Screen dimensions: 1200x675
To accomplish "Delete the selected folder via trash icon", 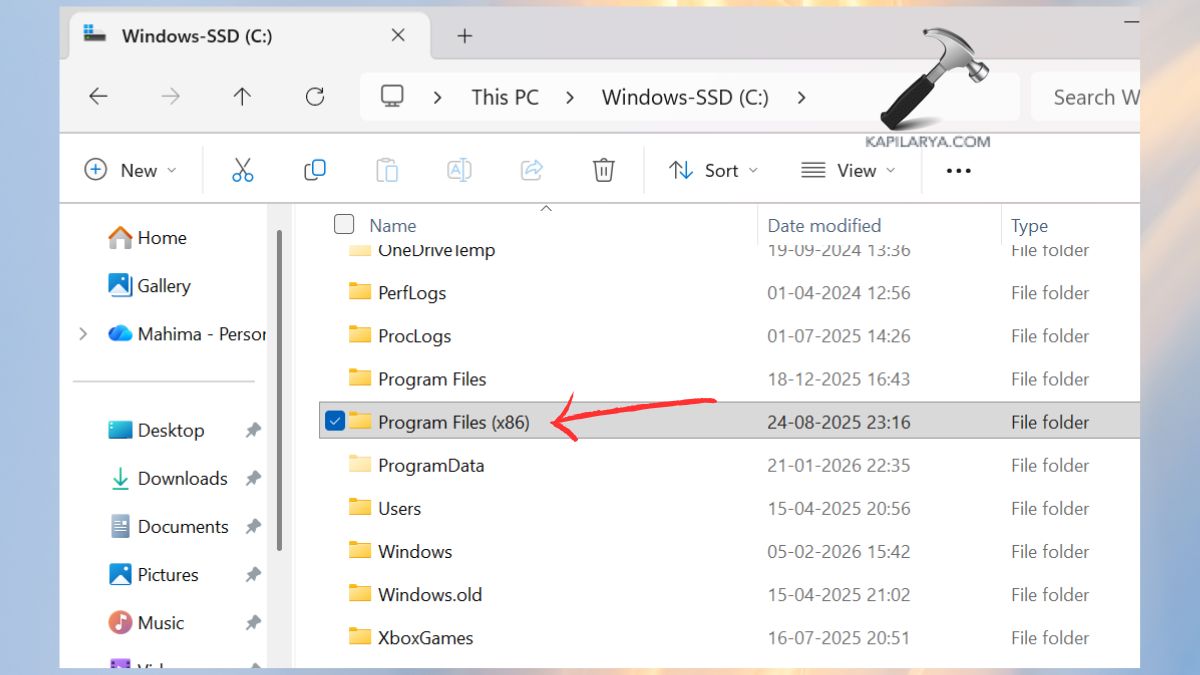I will 603,170.
